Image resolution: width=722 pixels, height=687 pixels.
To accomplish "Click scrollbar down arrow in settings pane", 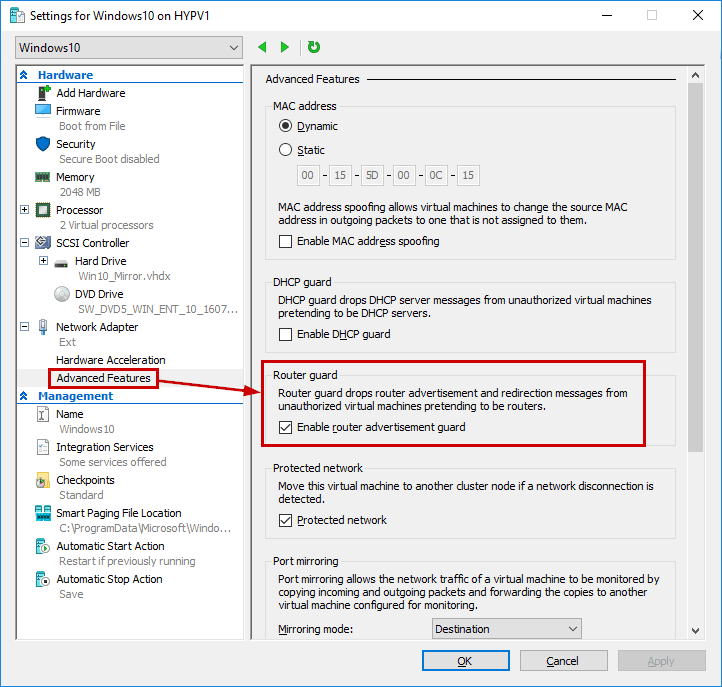I will click(x=695, y=630).
